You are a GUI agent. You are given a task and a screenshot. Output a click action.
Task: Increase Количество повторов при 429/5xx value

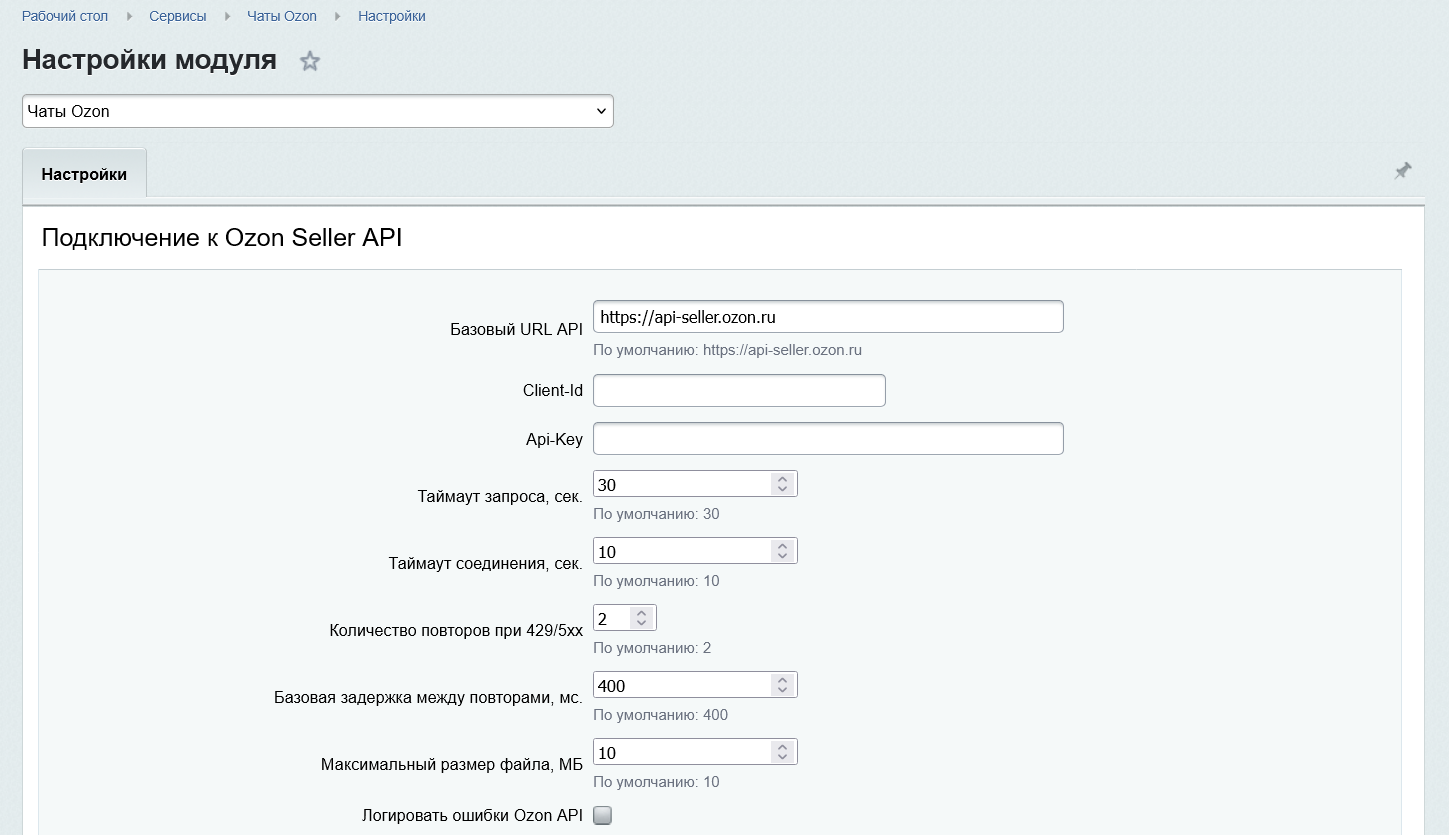tap(641, 613)
